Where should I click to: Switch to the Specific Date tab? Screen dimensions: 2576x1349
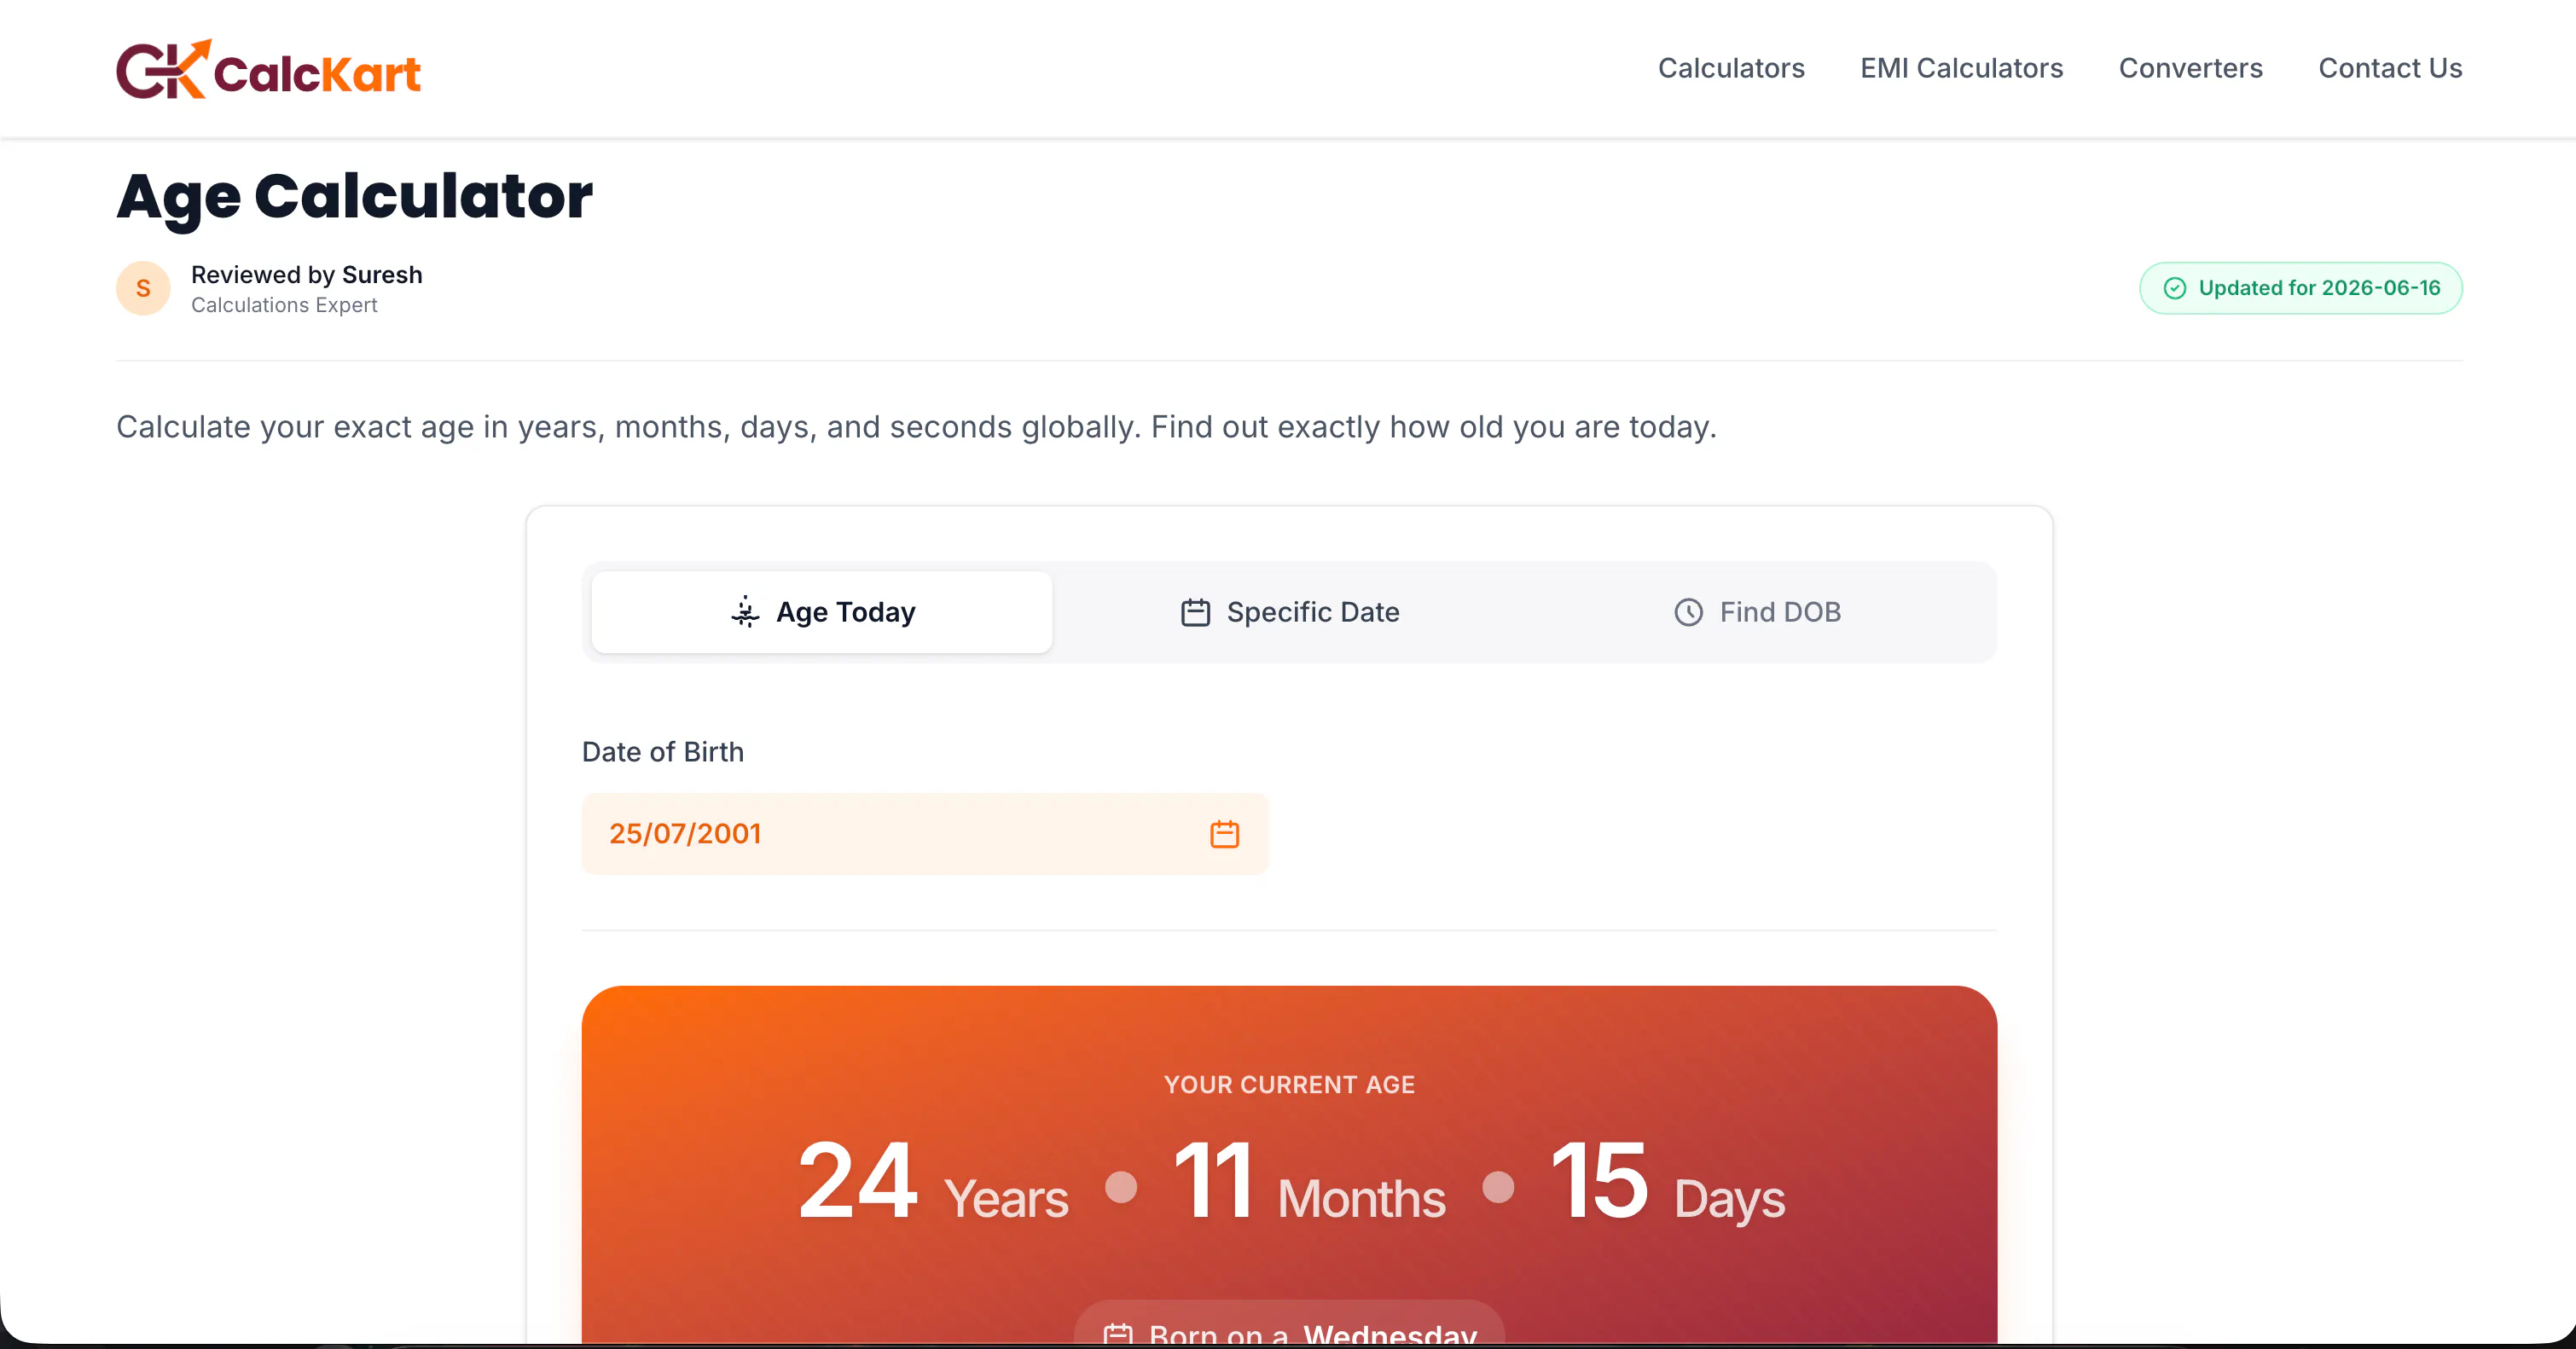tap(1289, 612)
